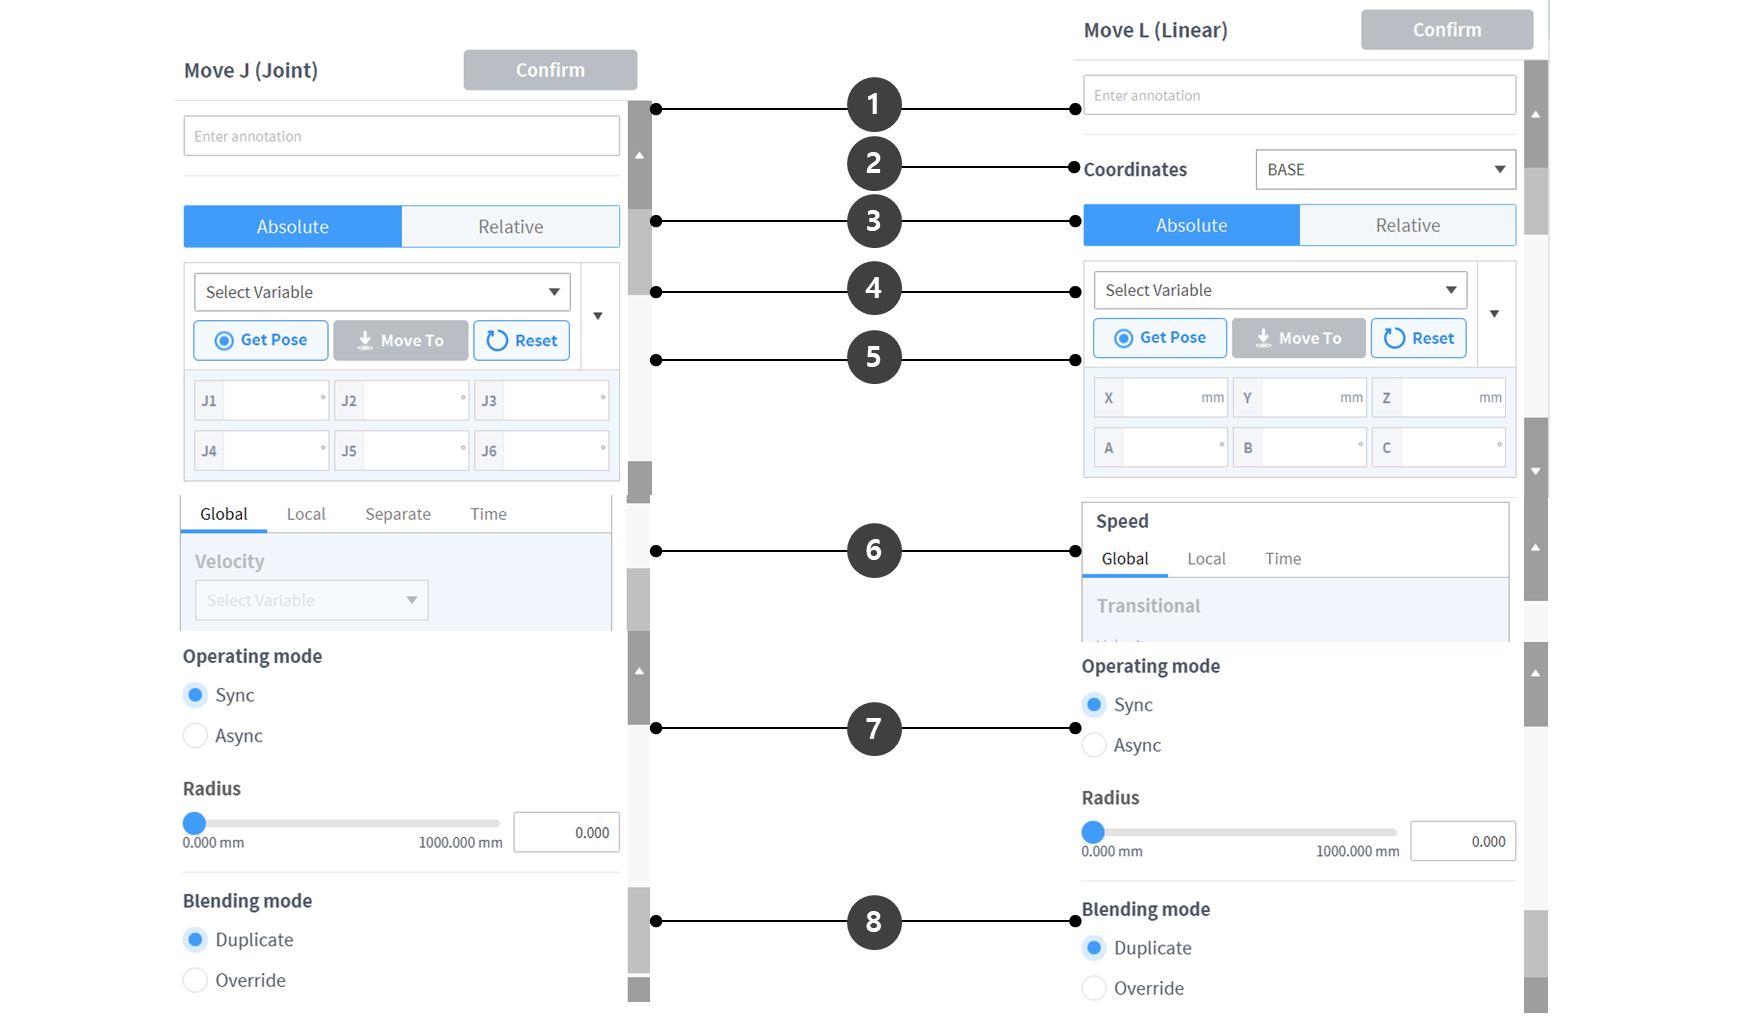Click annotation input field in Move J

click(x=401, y=136)
